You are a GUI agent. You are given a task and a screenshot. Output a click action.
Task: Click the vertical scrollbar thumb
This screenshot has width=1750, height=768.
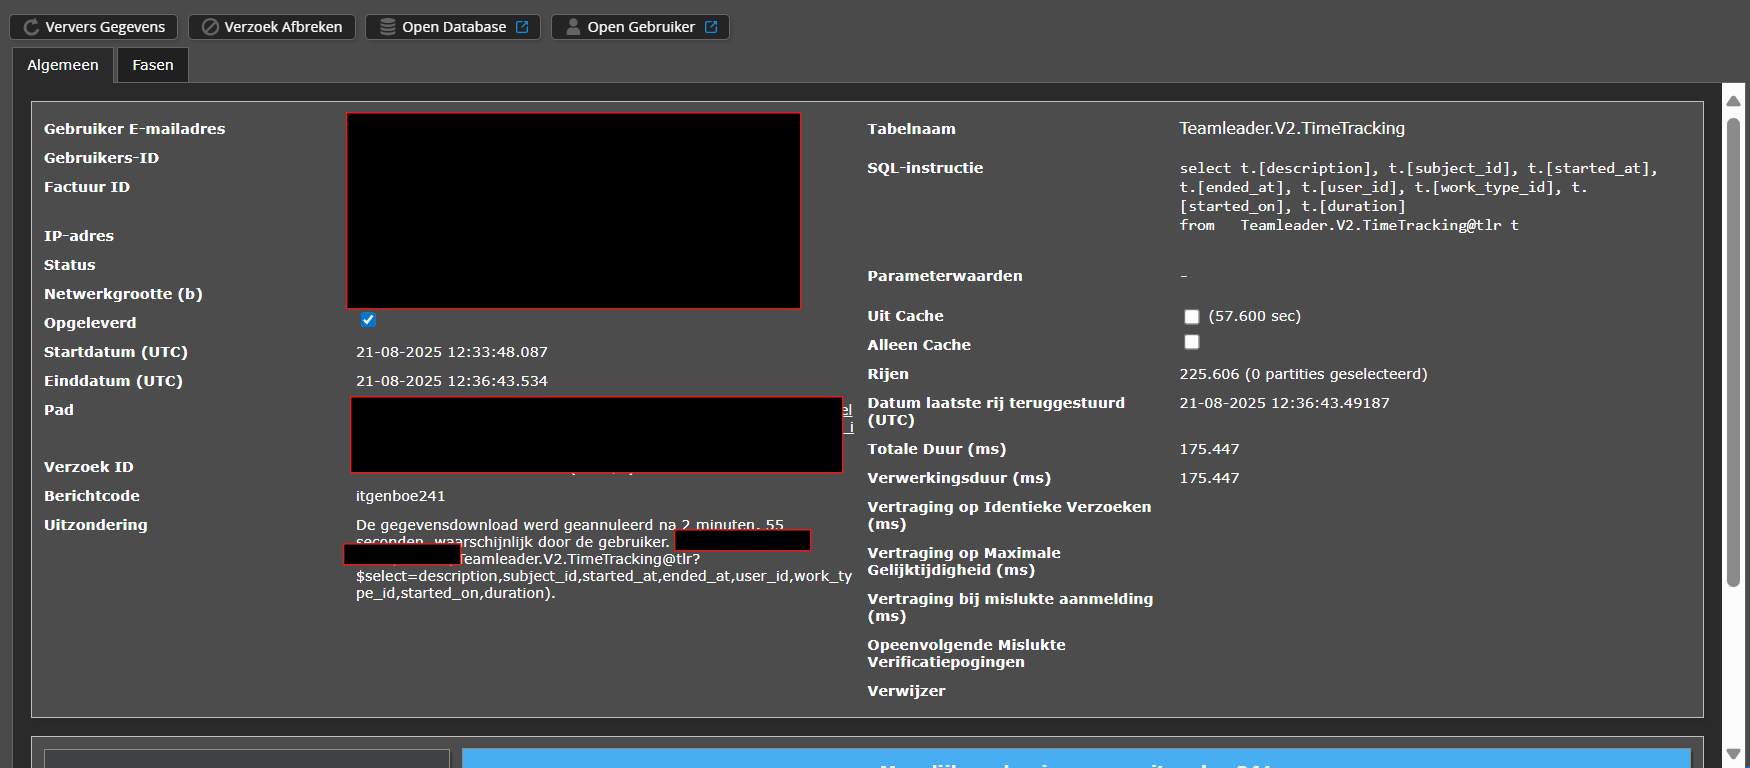(x=1733, y=350)
